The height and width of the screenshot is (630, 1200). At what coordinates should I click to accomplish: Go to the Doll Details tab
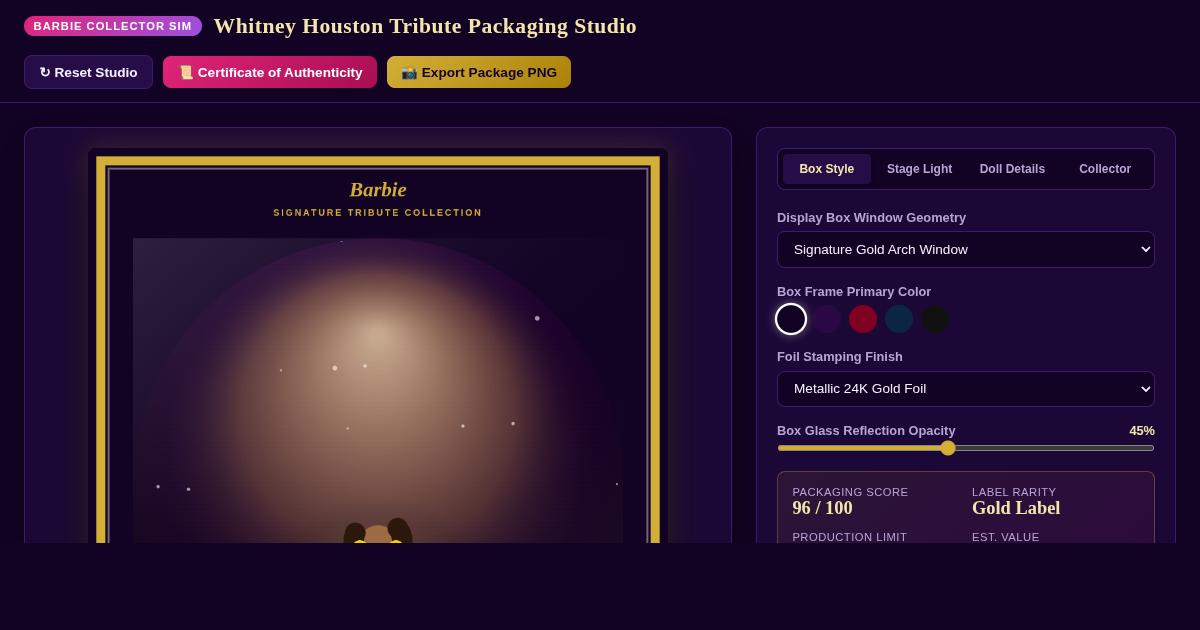(1012, 169)
